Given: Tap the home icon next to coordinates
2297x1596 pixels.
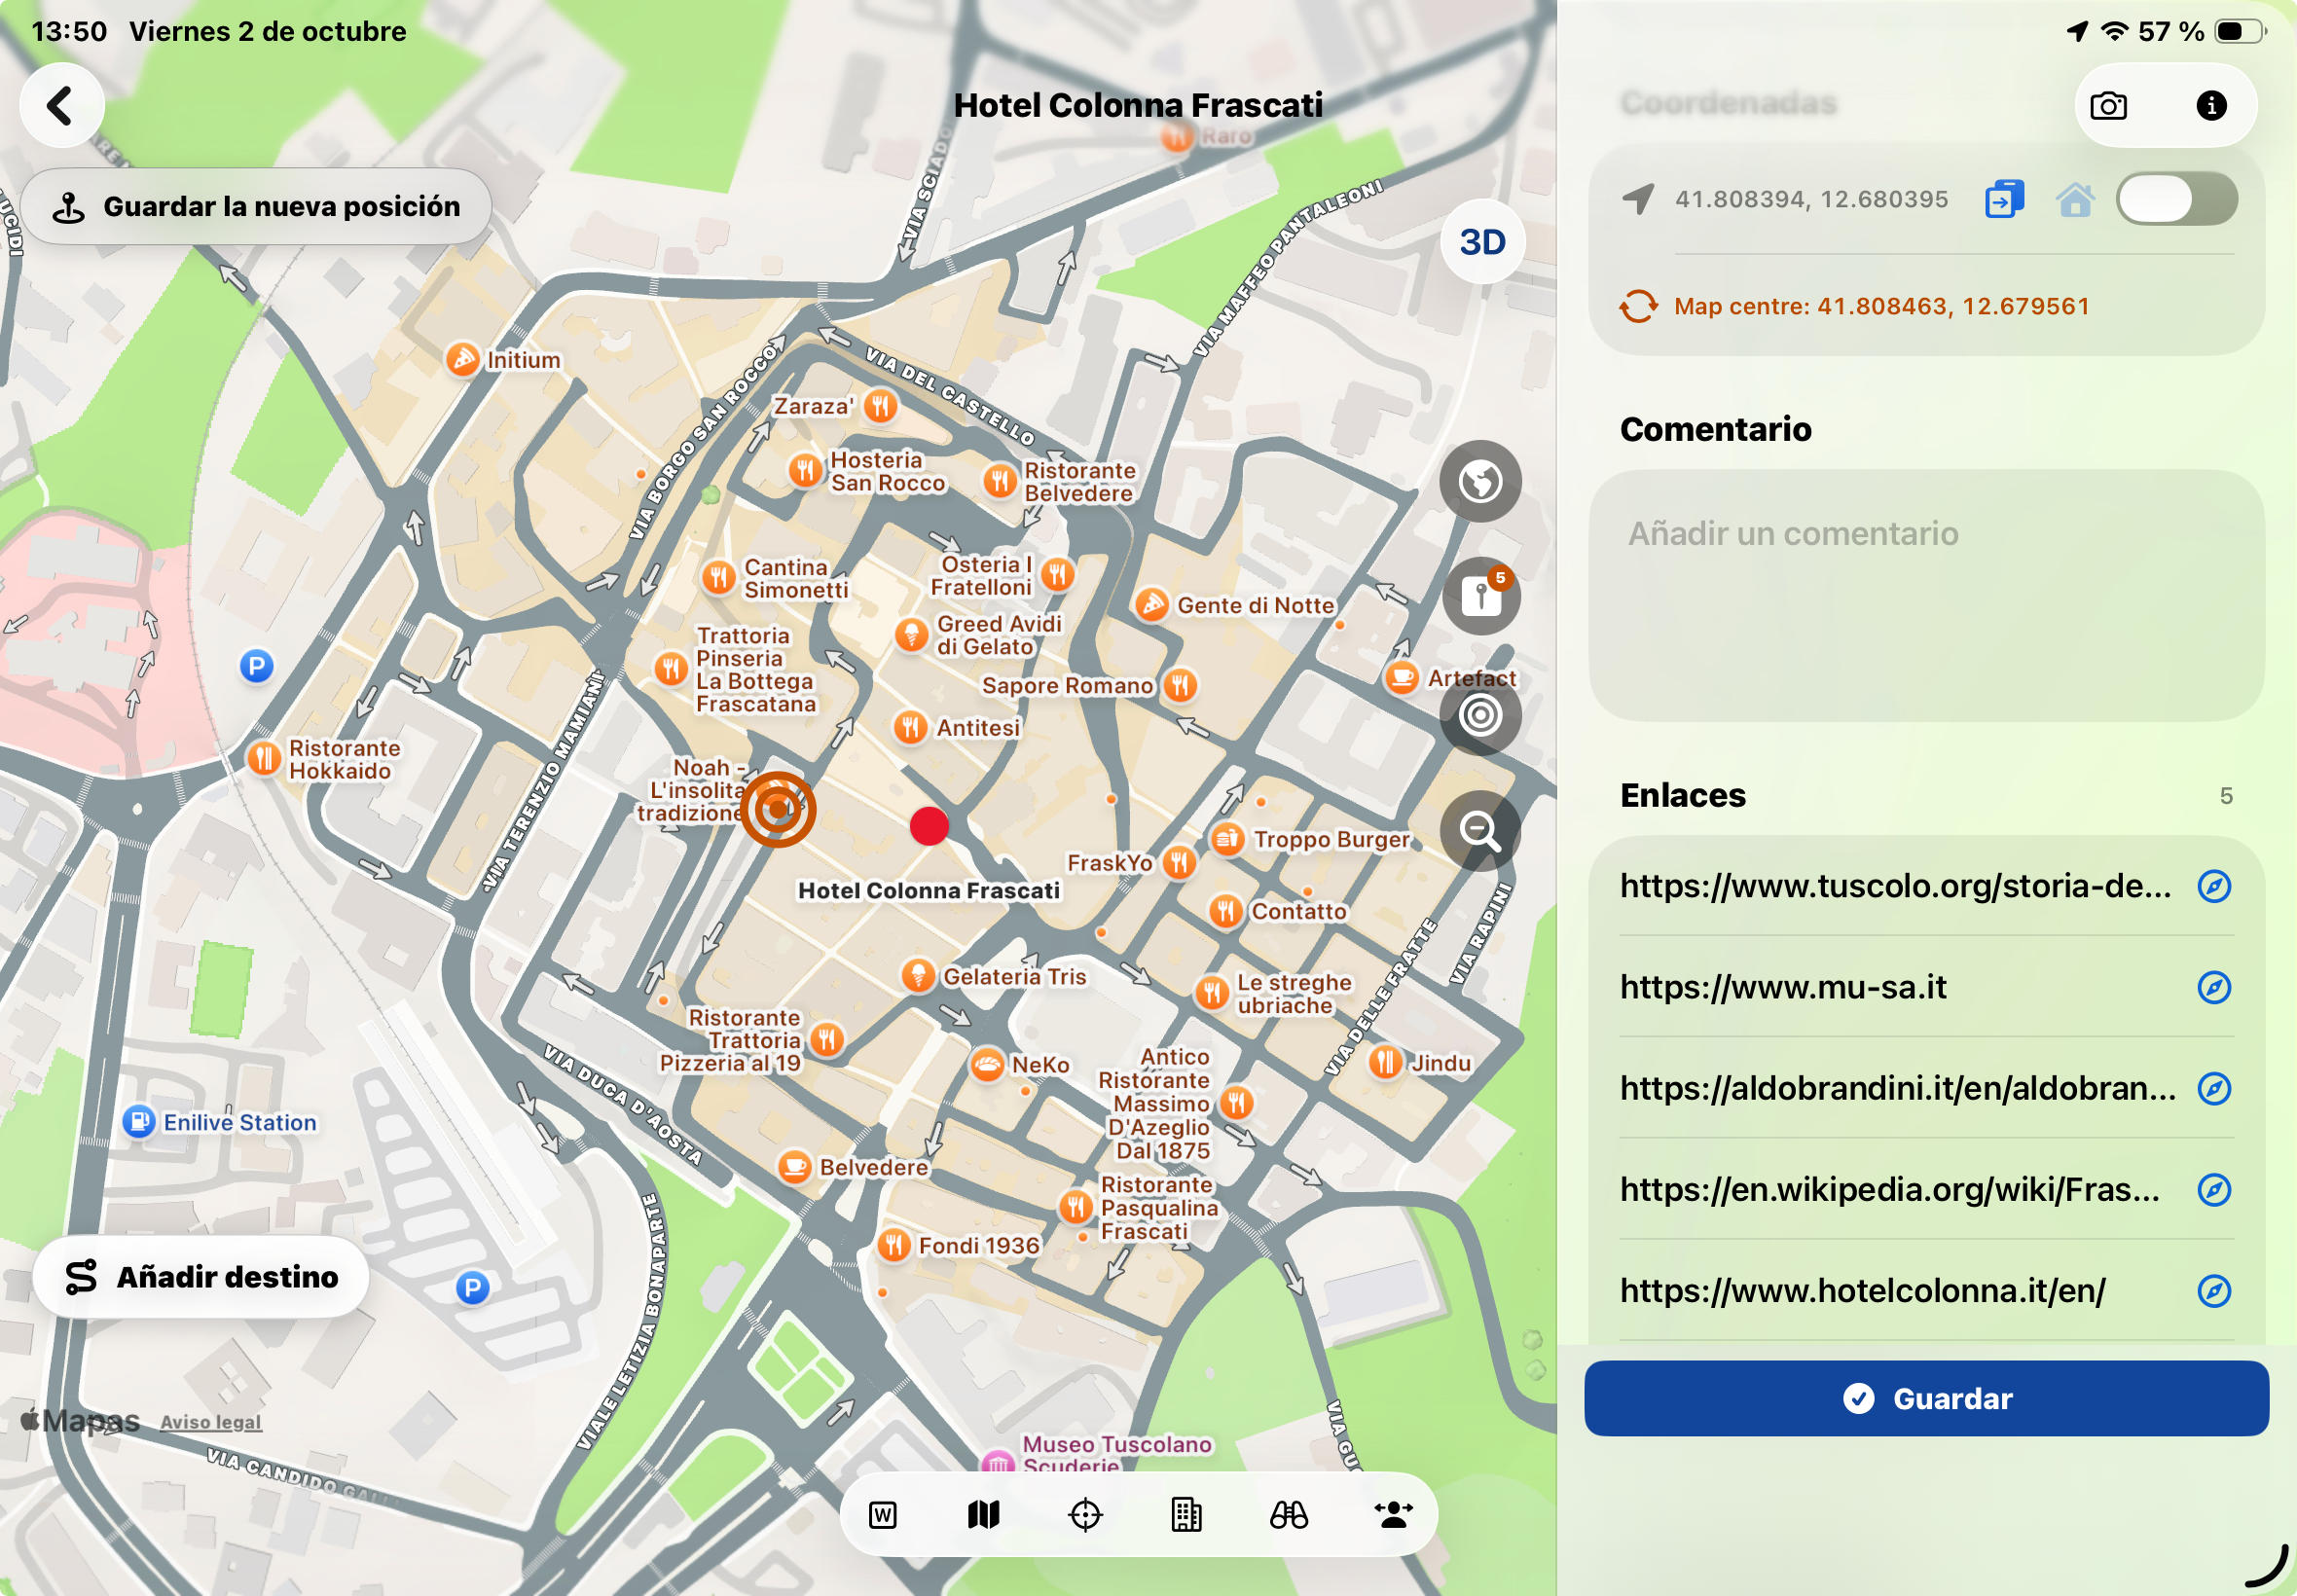Looking at the screenshot, I should (x=2075, y=199).
